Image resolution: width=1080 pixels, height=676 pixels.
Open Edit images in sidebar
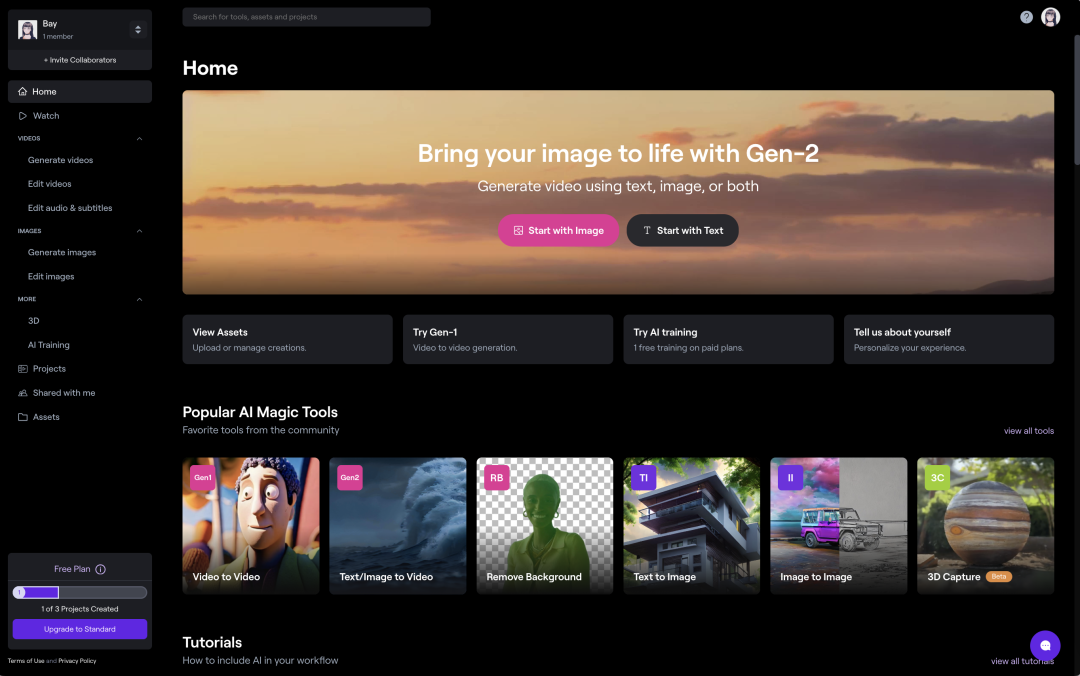[x=51, y=276]
